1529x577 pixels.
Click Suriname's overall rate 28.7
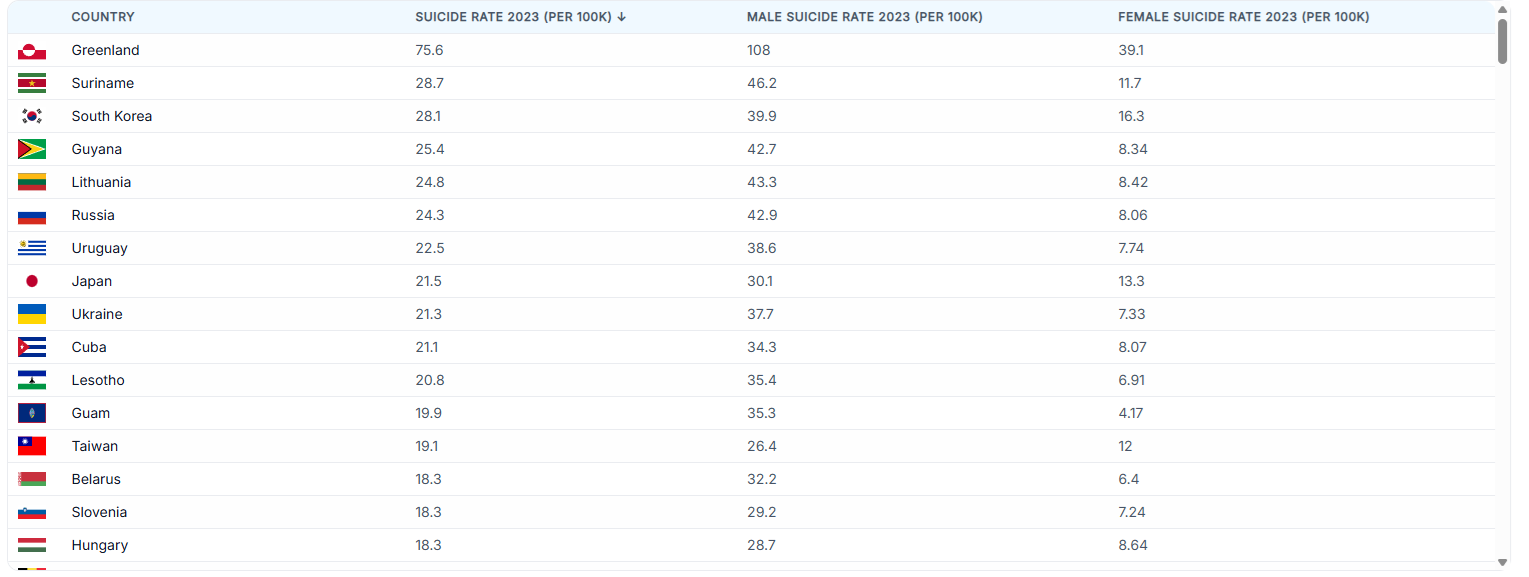click(x=429, y=83)
